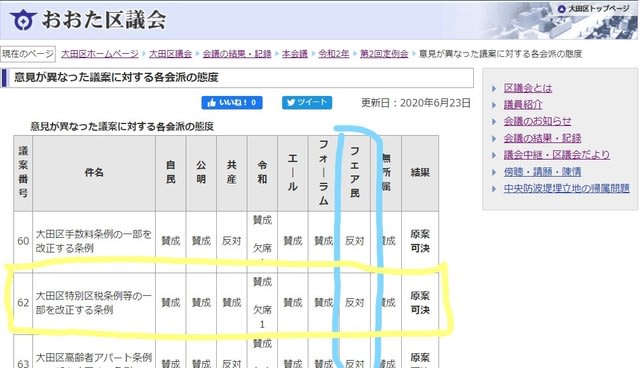Go to 大田区議会 breadcrumb link
This screenshot has height=368, width=640.
[x=170, y=54]
